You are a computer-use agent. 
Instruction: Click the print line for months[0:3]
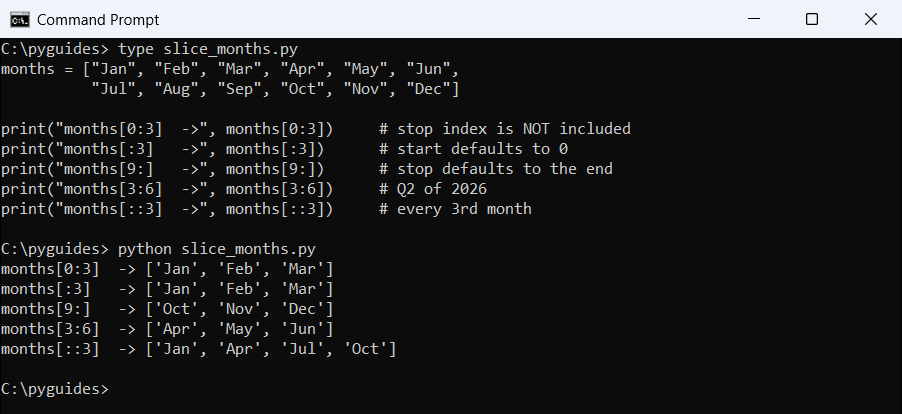(316, 129)
